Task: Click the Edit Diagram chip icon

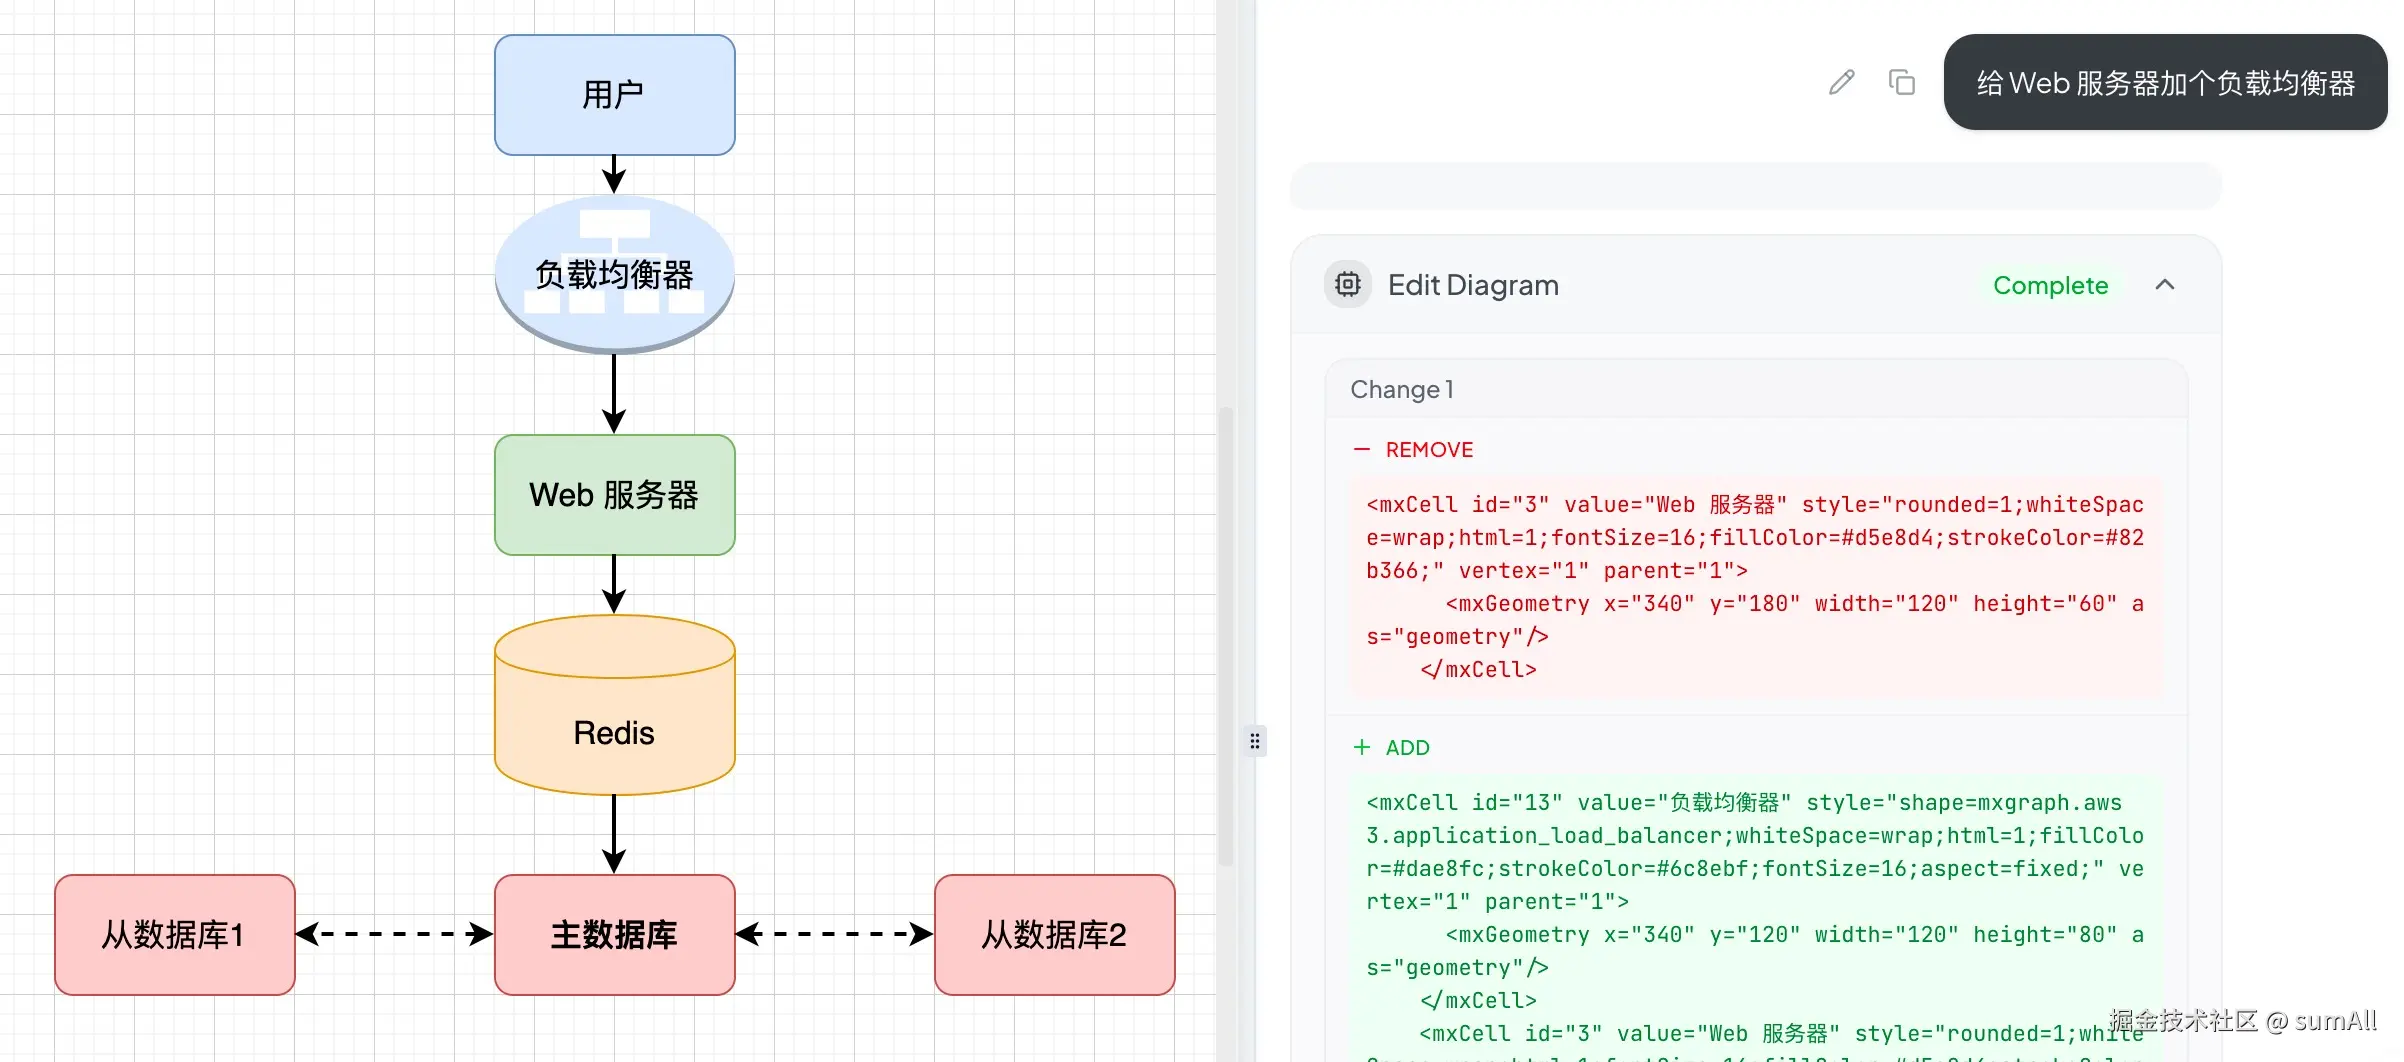Action: 1348,285
